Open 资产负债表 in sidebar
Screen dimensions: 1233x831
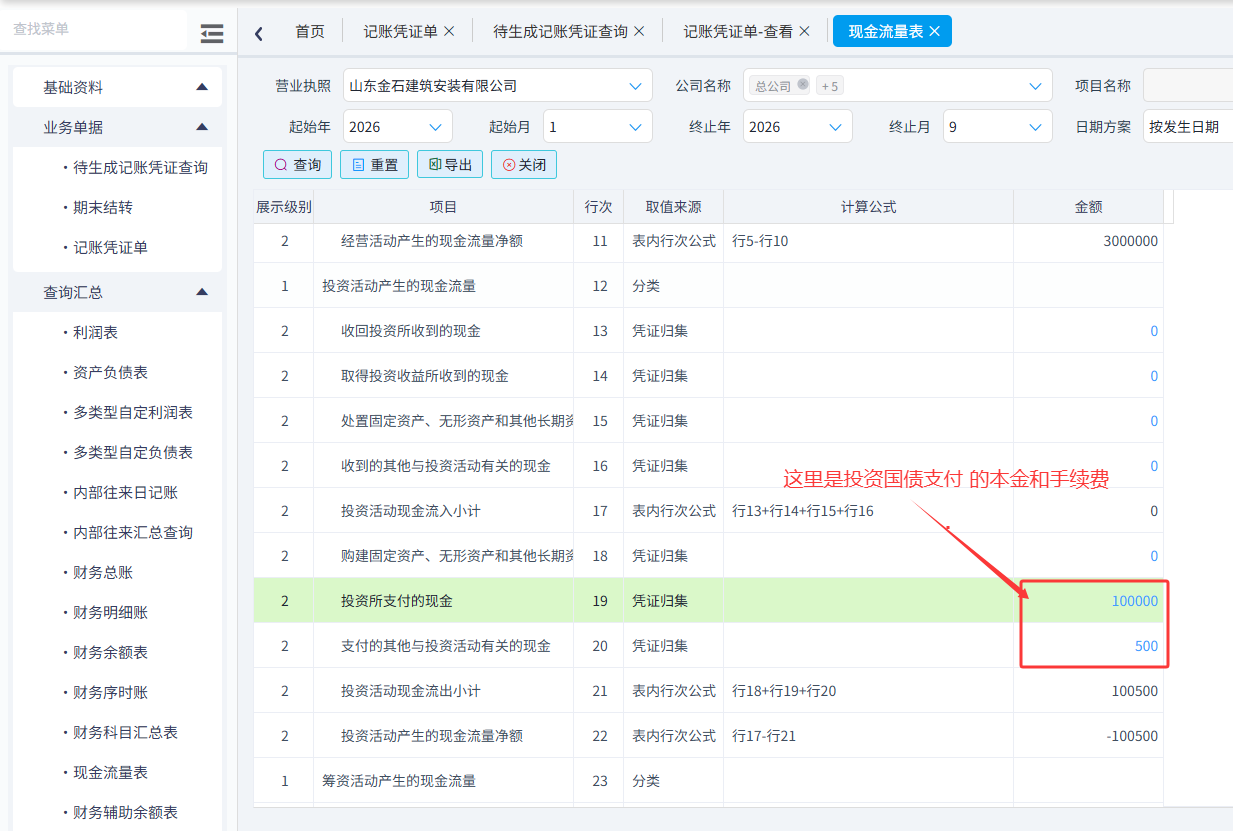pos(111,372)
